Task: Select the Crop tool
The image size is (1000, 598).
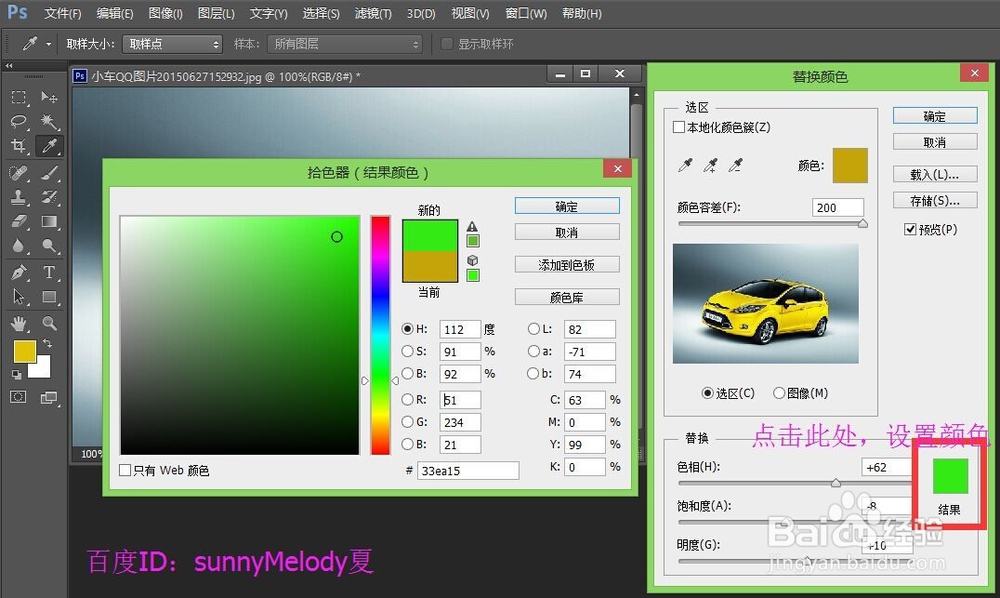Action: click(18, 146)
